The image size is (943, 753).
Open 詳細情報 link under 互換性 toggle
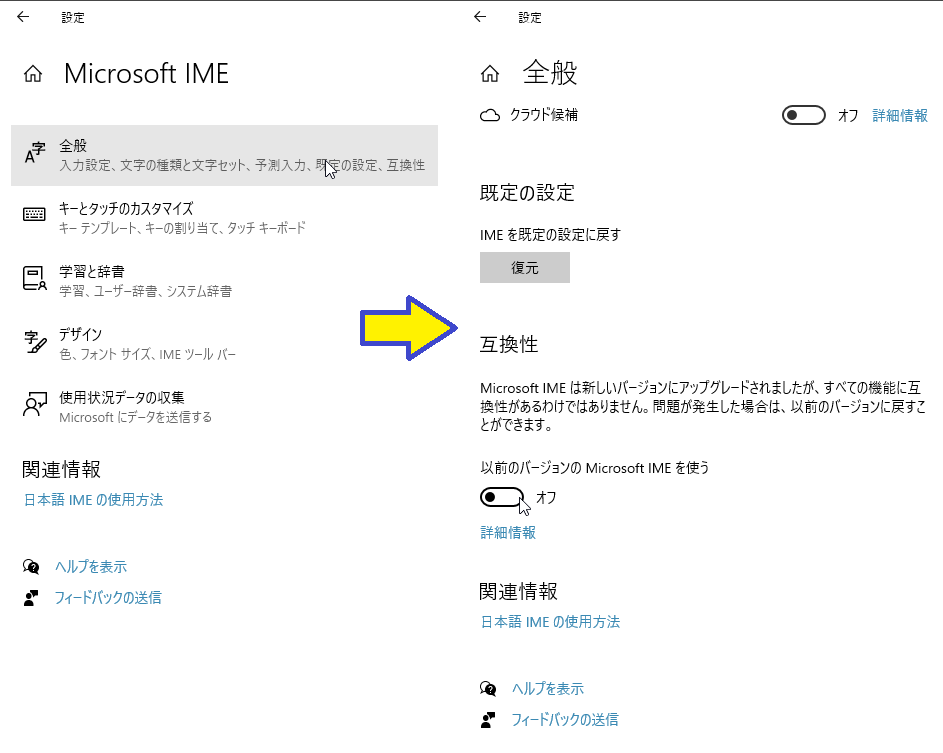[x=508, y=532]
